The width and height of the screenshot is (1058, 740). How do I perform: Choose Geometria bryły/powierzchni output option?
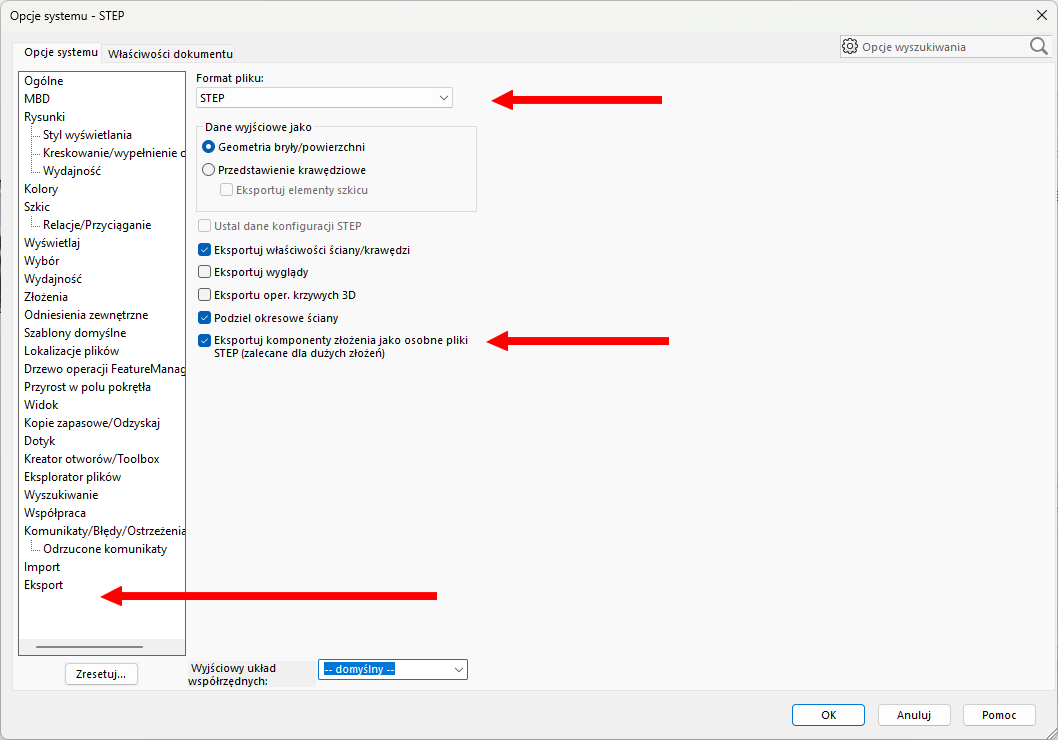pyautogui.click(x=208, y=147)
